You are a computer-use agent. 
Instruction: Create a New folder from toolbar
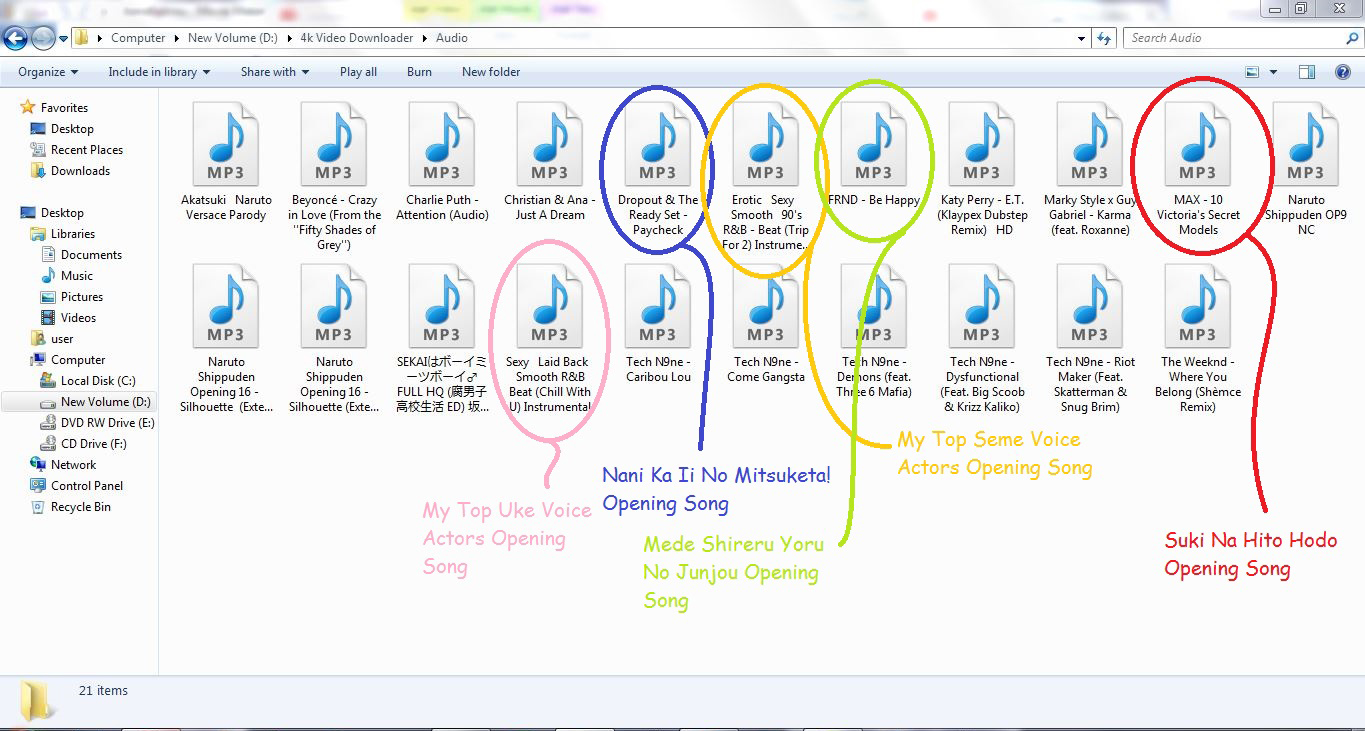[x=491, y=72]
